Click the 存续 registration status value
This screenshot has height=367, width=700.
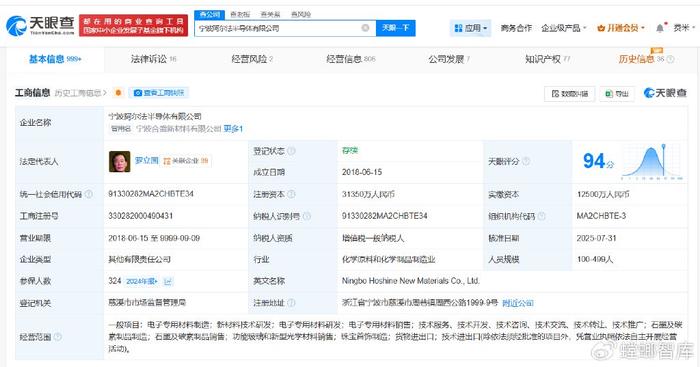click(350, 151)
